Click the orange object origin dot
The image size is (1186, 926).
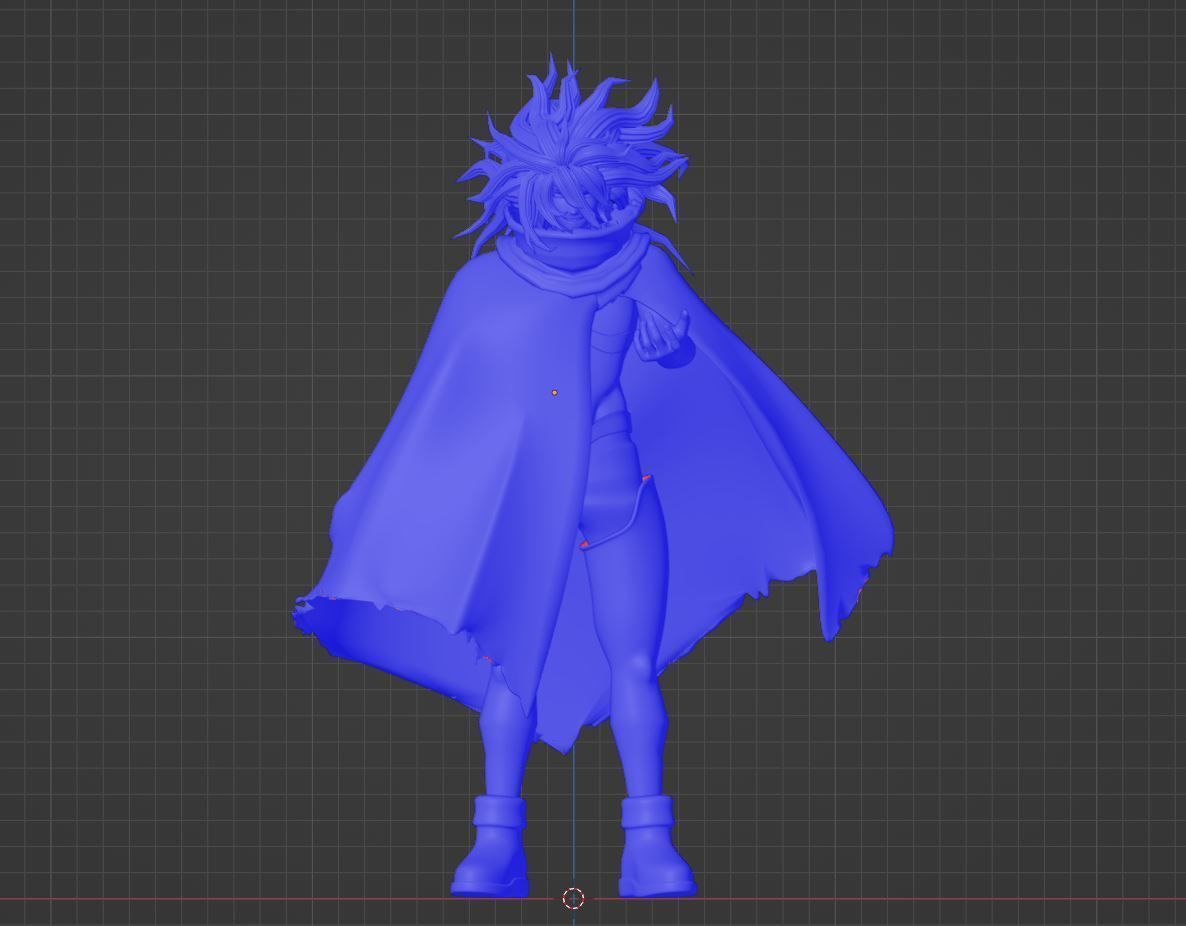554,393
